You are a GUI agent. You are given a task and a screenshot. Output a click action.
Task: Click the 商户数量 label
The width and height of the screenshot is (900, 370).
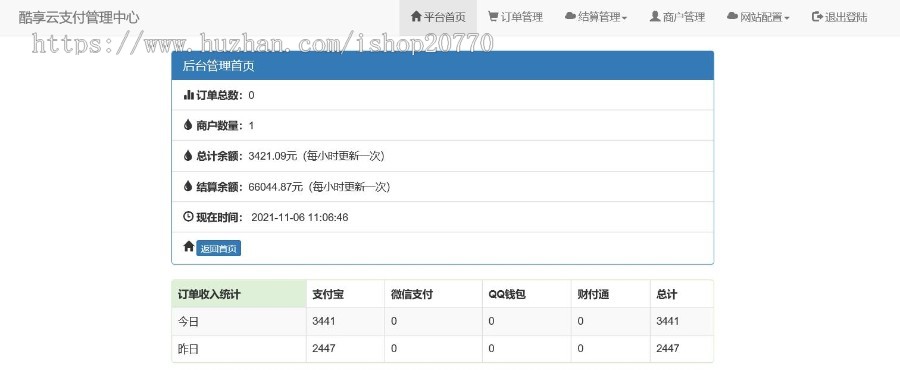219,126
